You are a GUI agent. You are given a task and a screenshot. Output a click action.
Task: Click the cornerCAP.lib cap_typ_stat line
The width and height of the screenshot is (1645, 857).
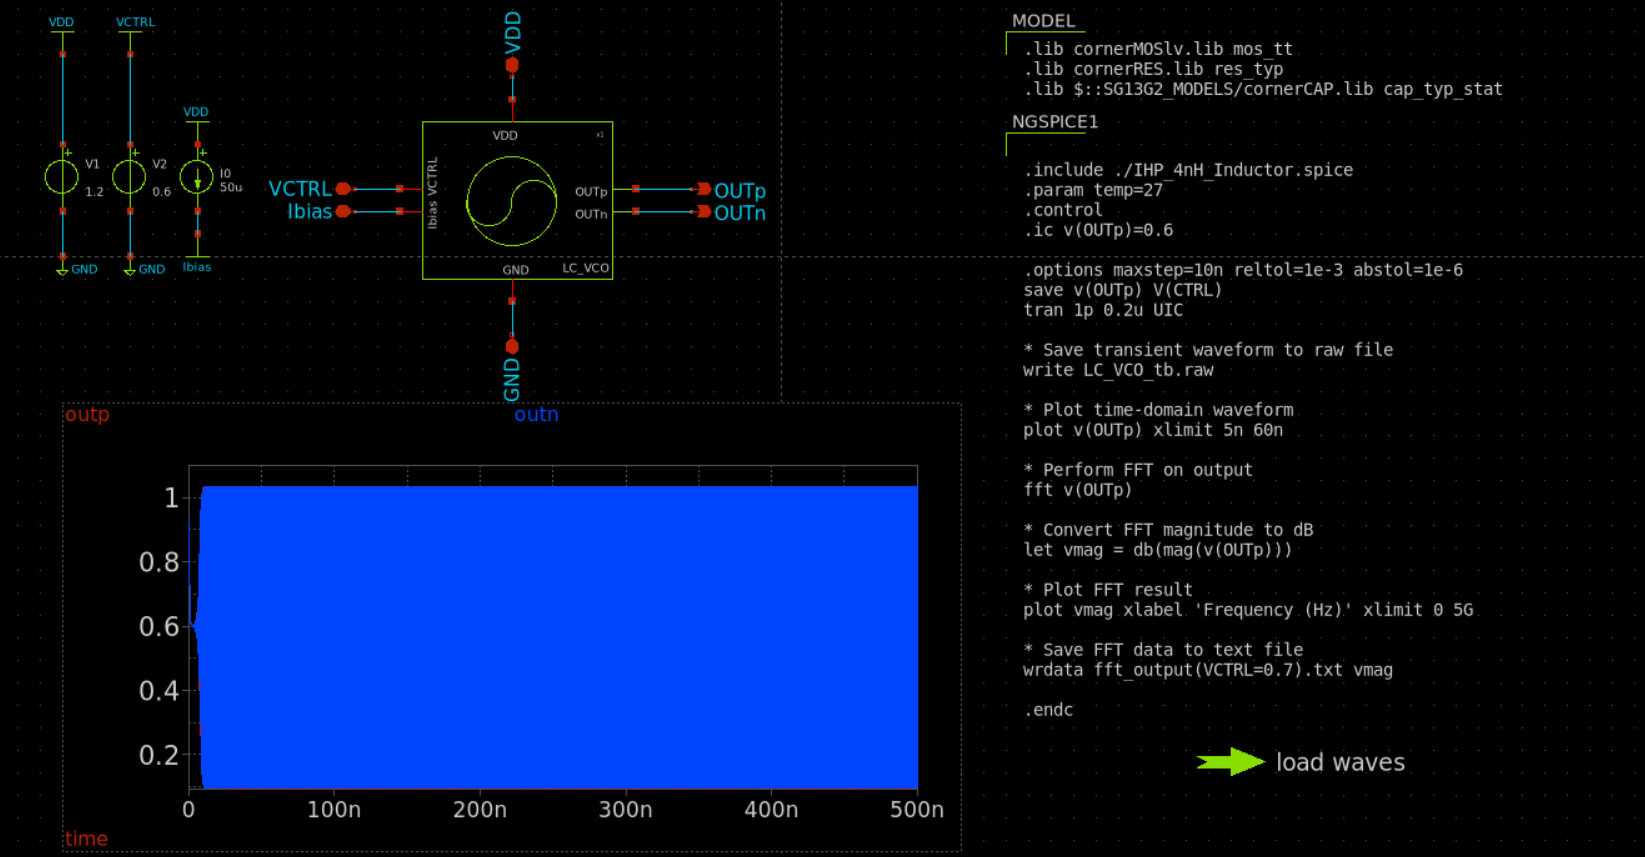pos(1263,89)
